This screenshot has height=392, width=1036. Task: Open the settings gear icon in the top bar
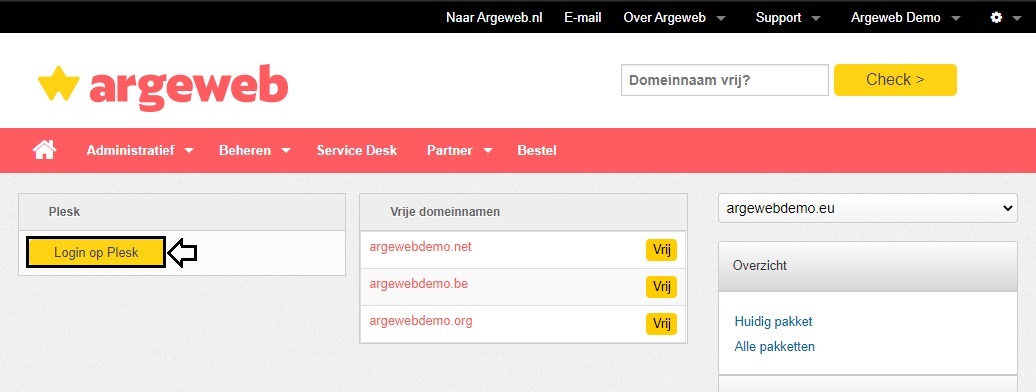(996, 18)
